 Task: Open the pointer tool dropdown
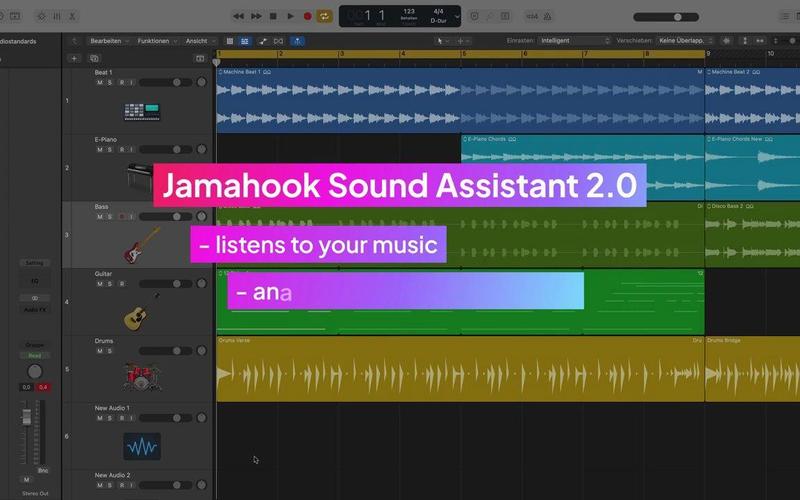tap(442, 41)
